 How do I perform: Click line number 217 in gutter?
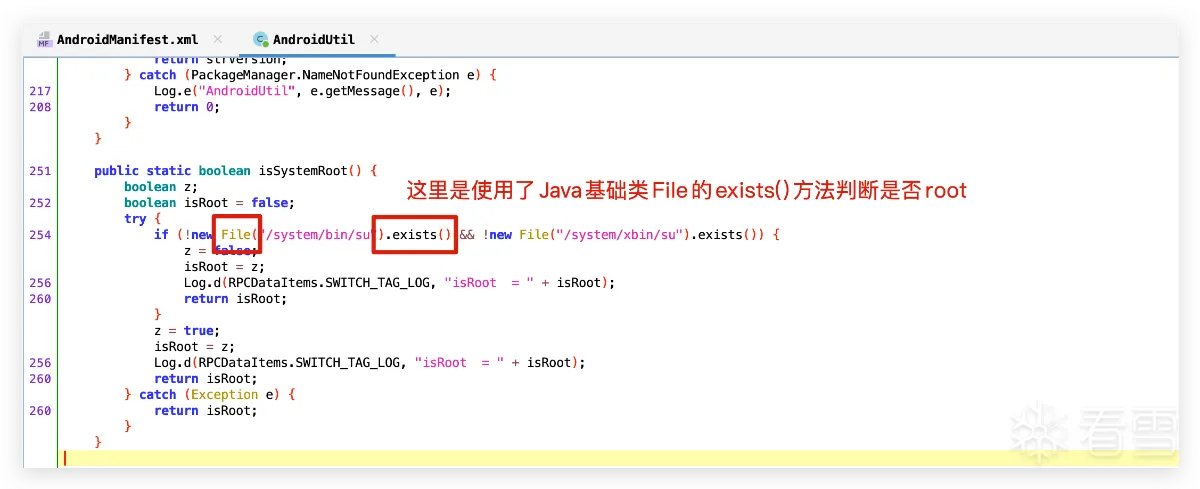(40, 91)
